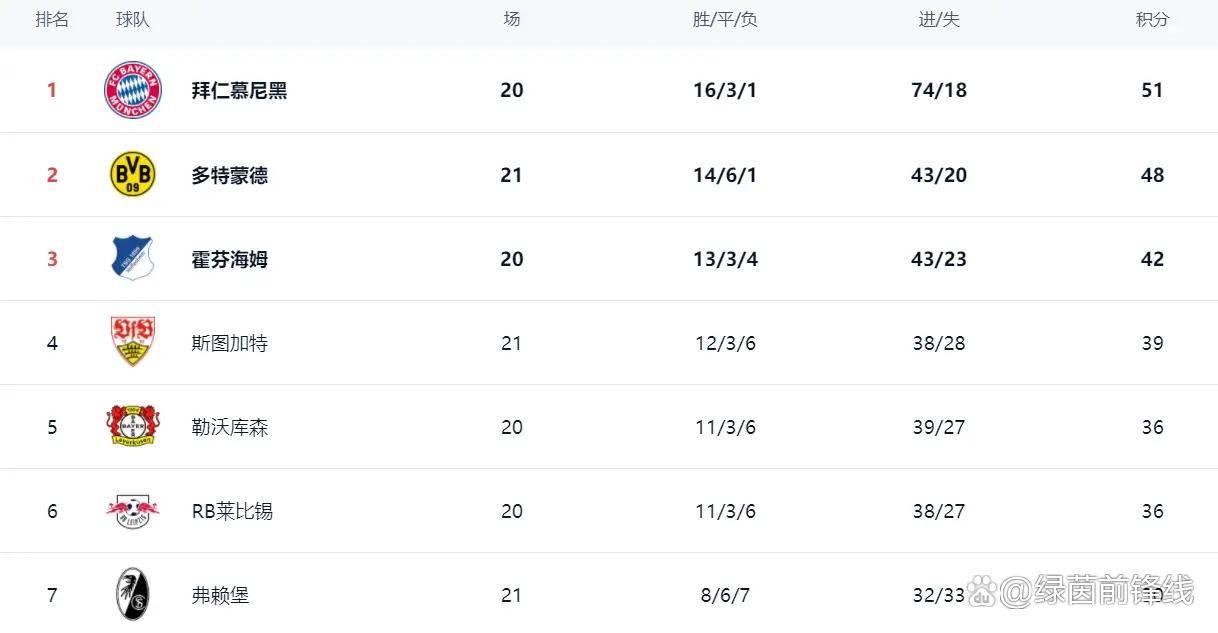Click the 胜/平/负 column header

coord(725,20)
